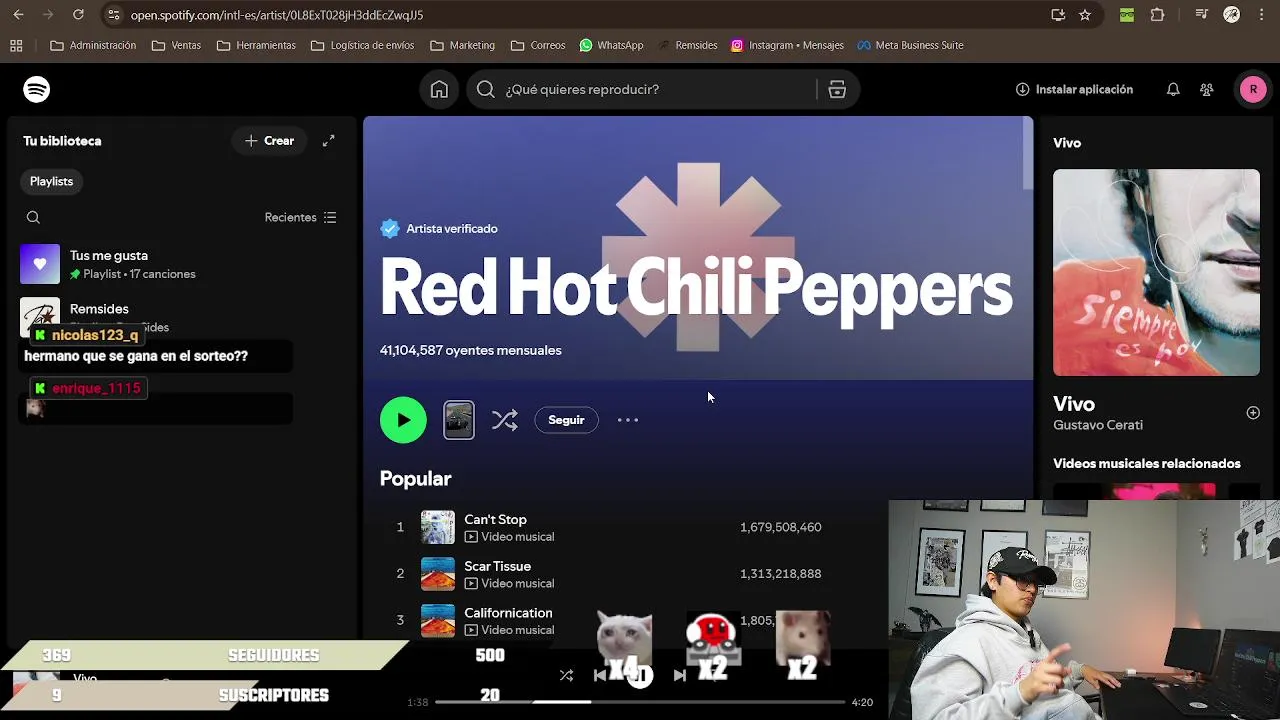
Task: Open the WhatsApp bookmark
Action: click(611, 45)
